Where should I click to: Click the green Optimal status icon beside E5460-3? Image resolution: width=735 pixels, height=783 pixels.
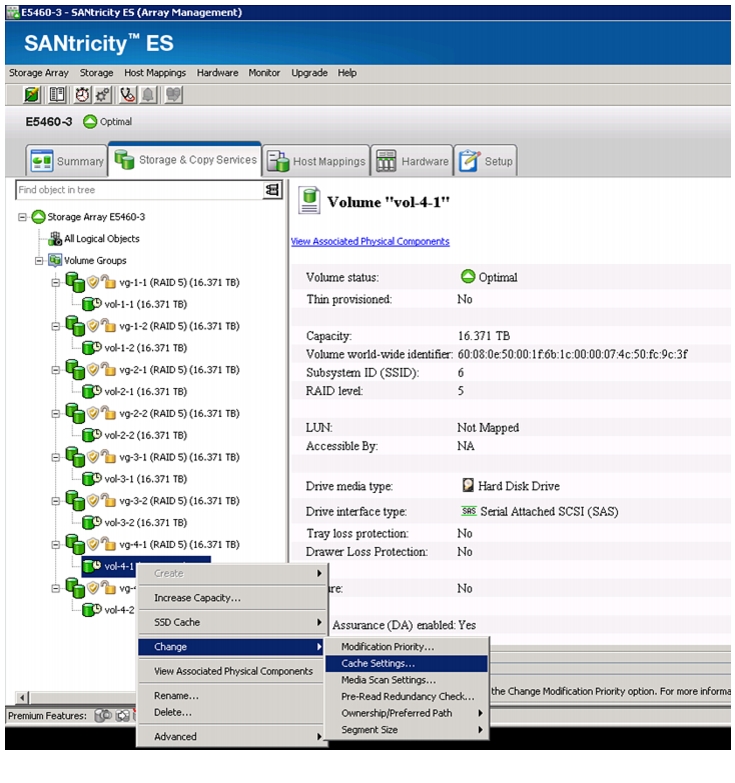point(90,121)
